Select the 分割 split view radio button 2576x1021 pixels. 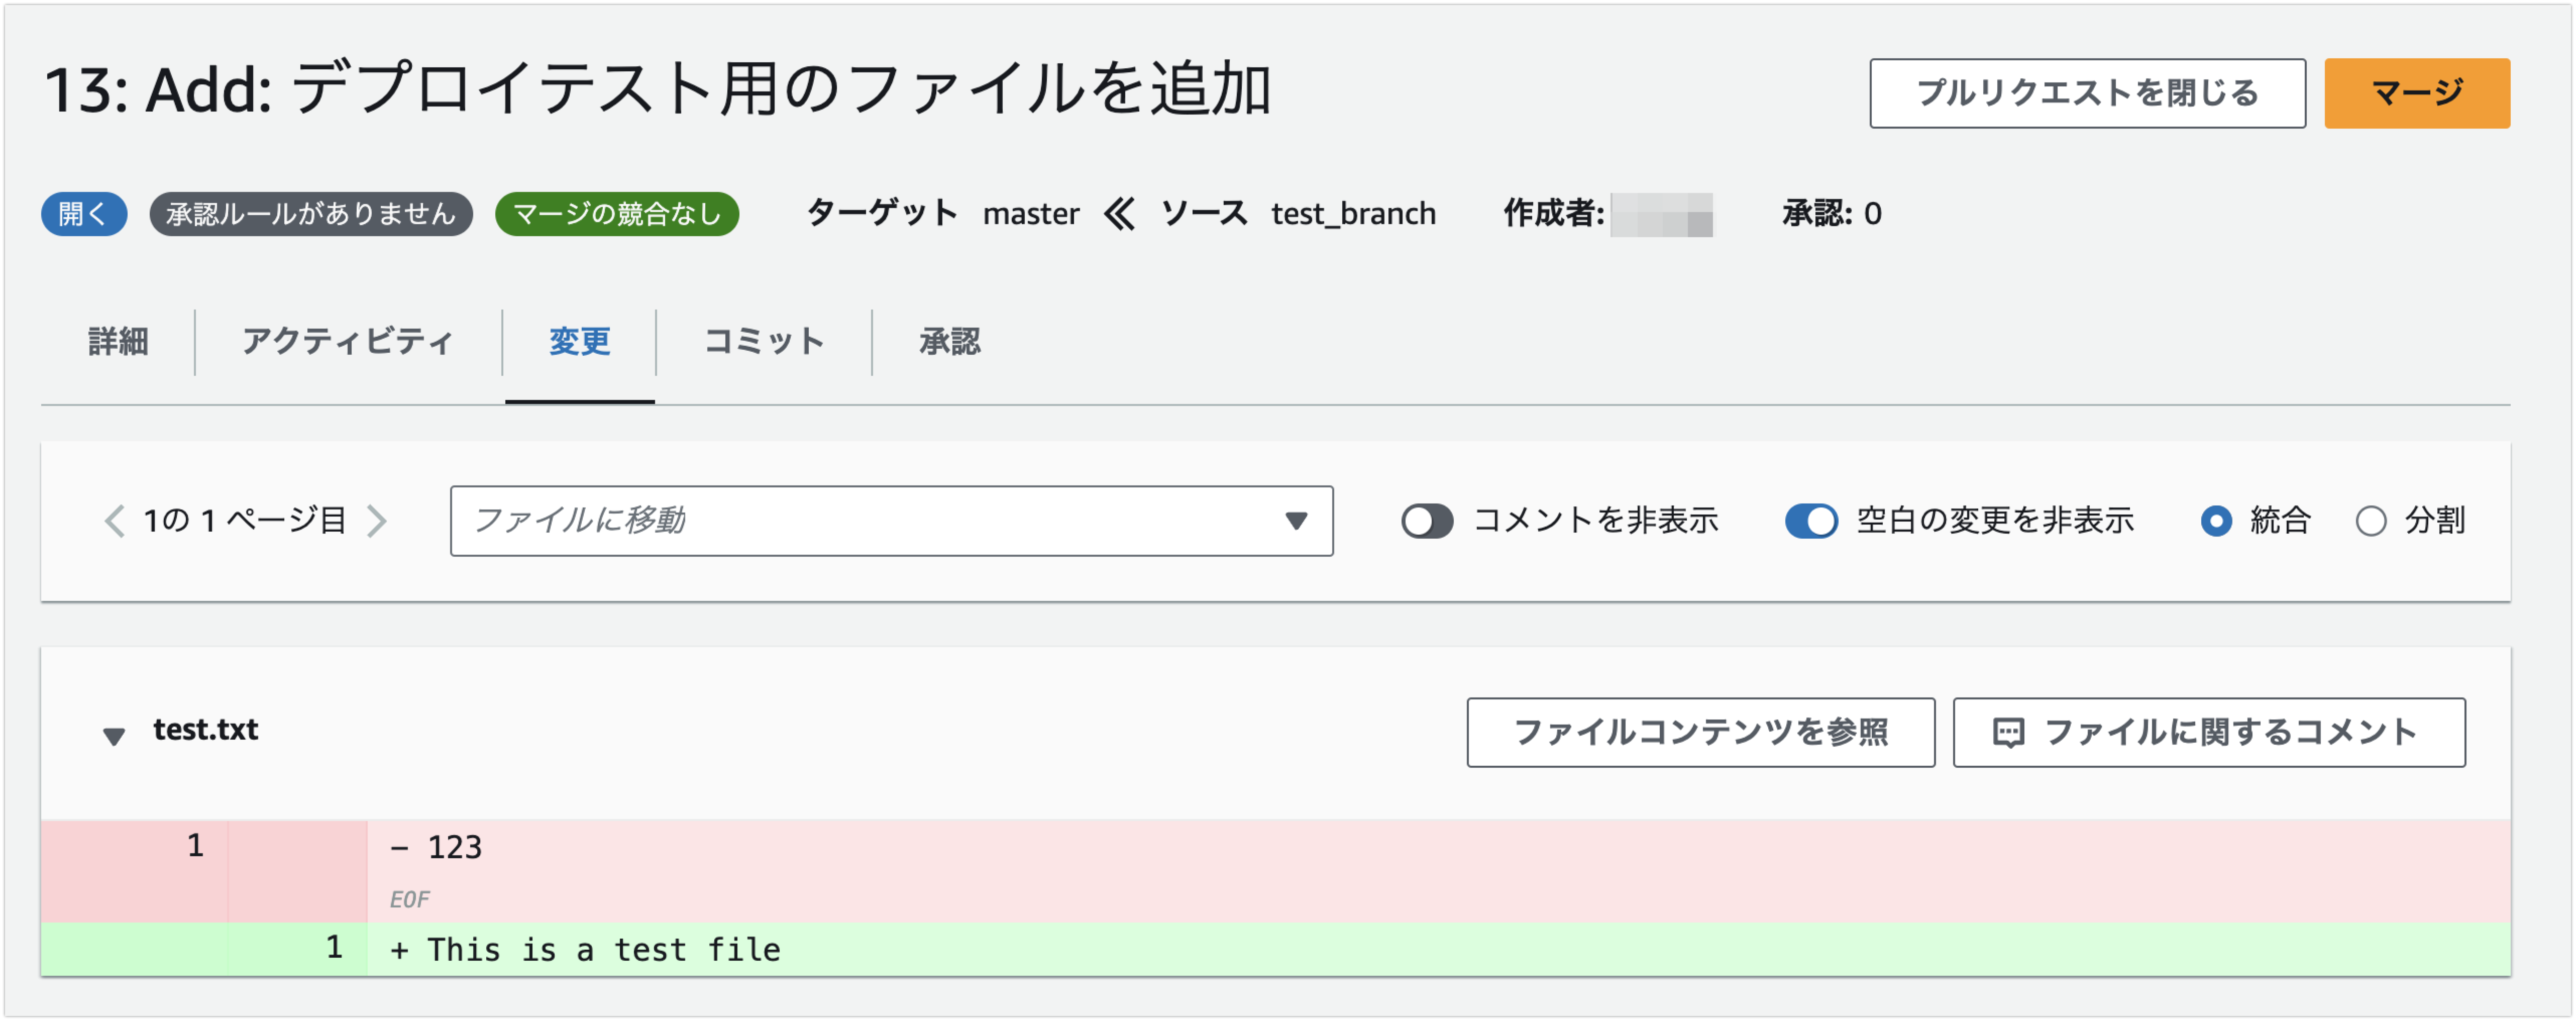(2370, 521)
